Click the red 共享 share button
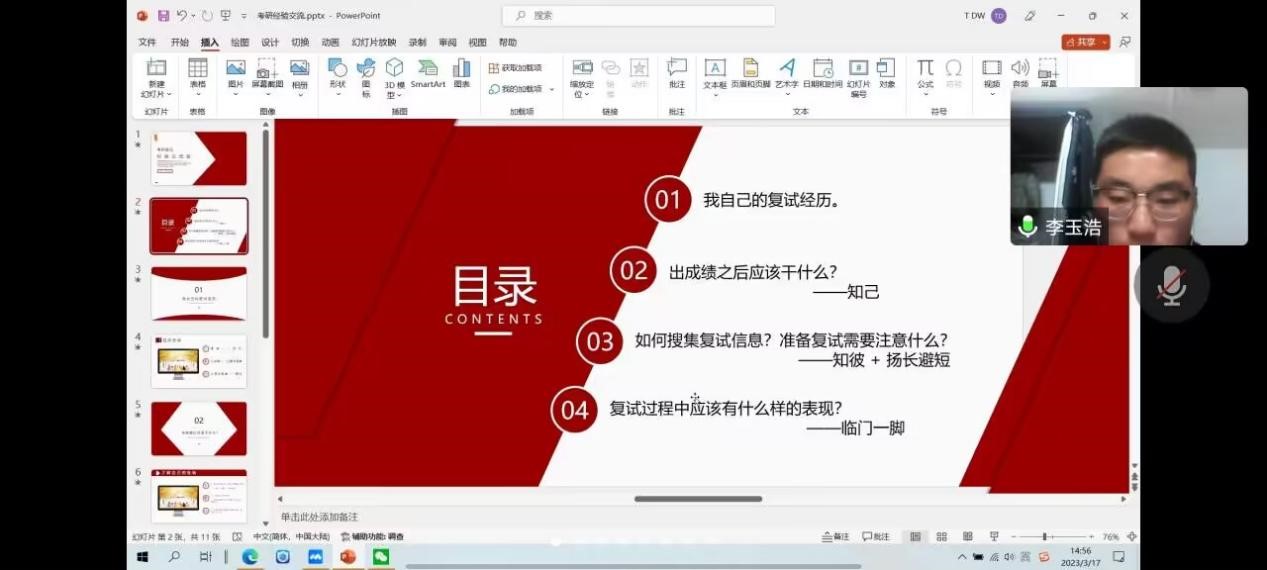1267x570 pixels. [1085, 42]
